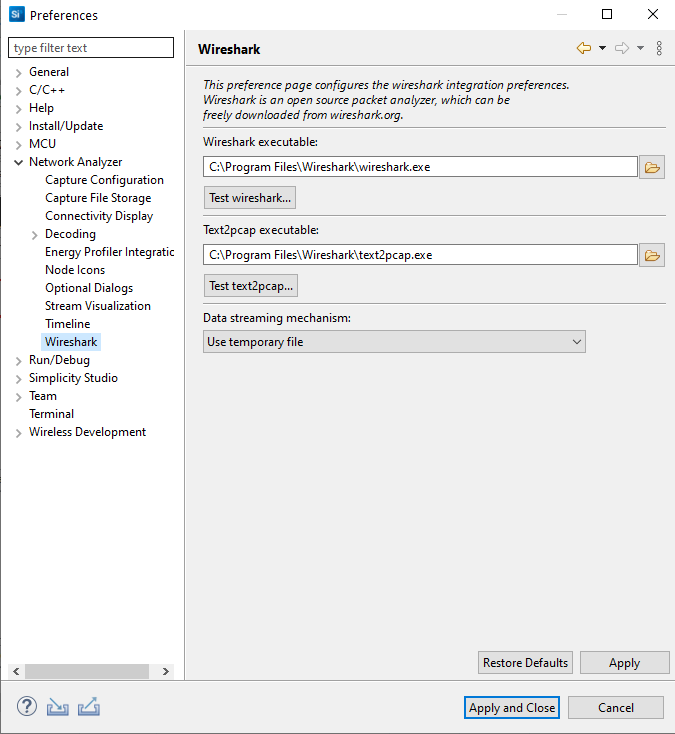
Task: Open the Timeline preference page
Action: [x=67, y=324]
